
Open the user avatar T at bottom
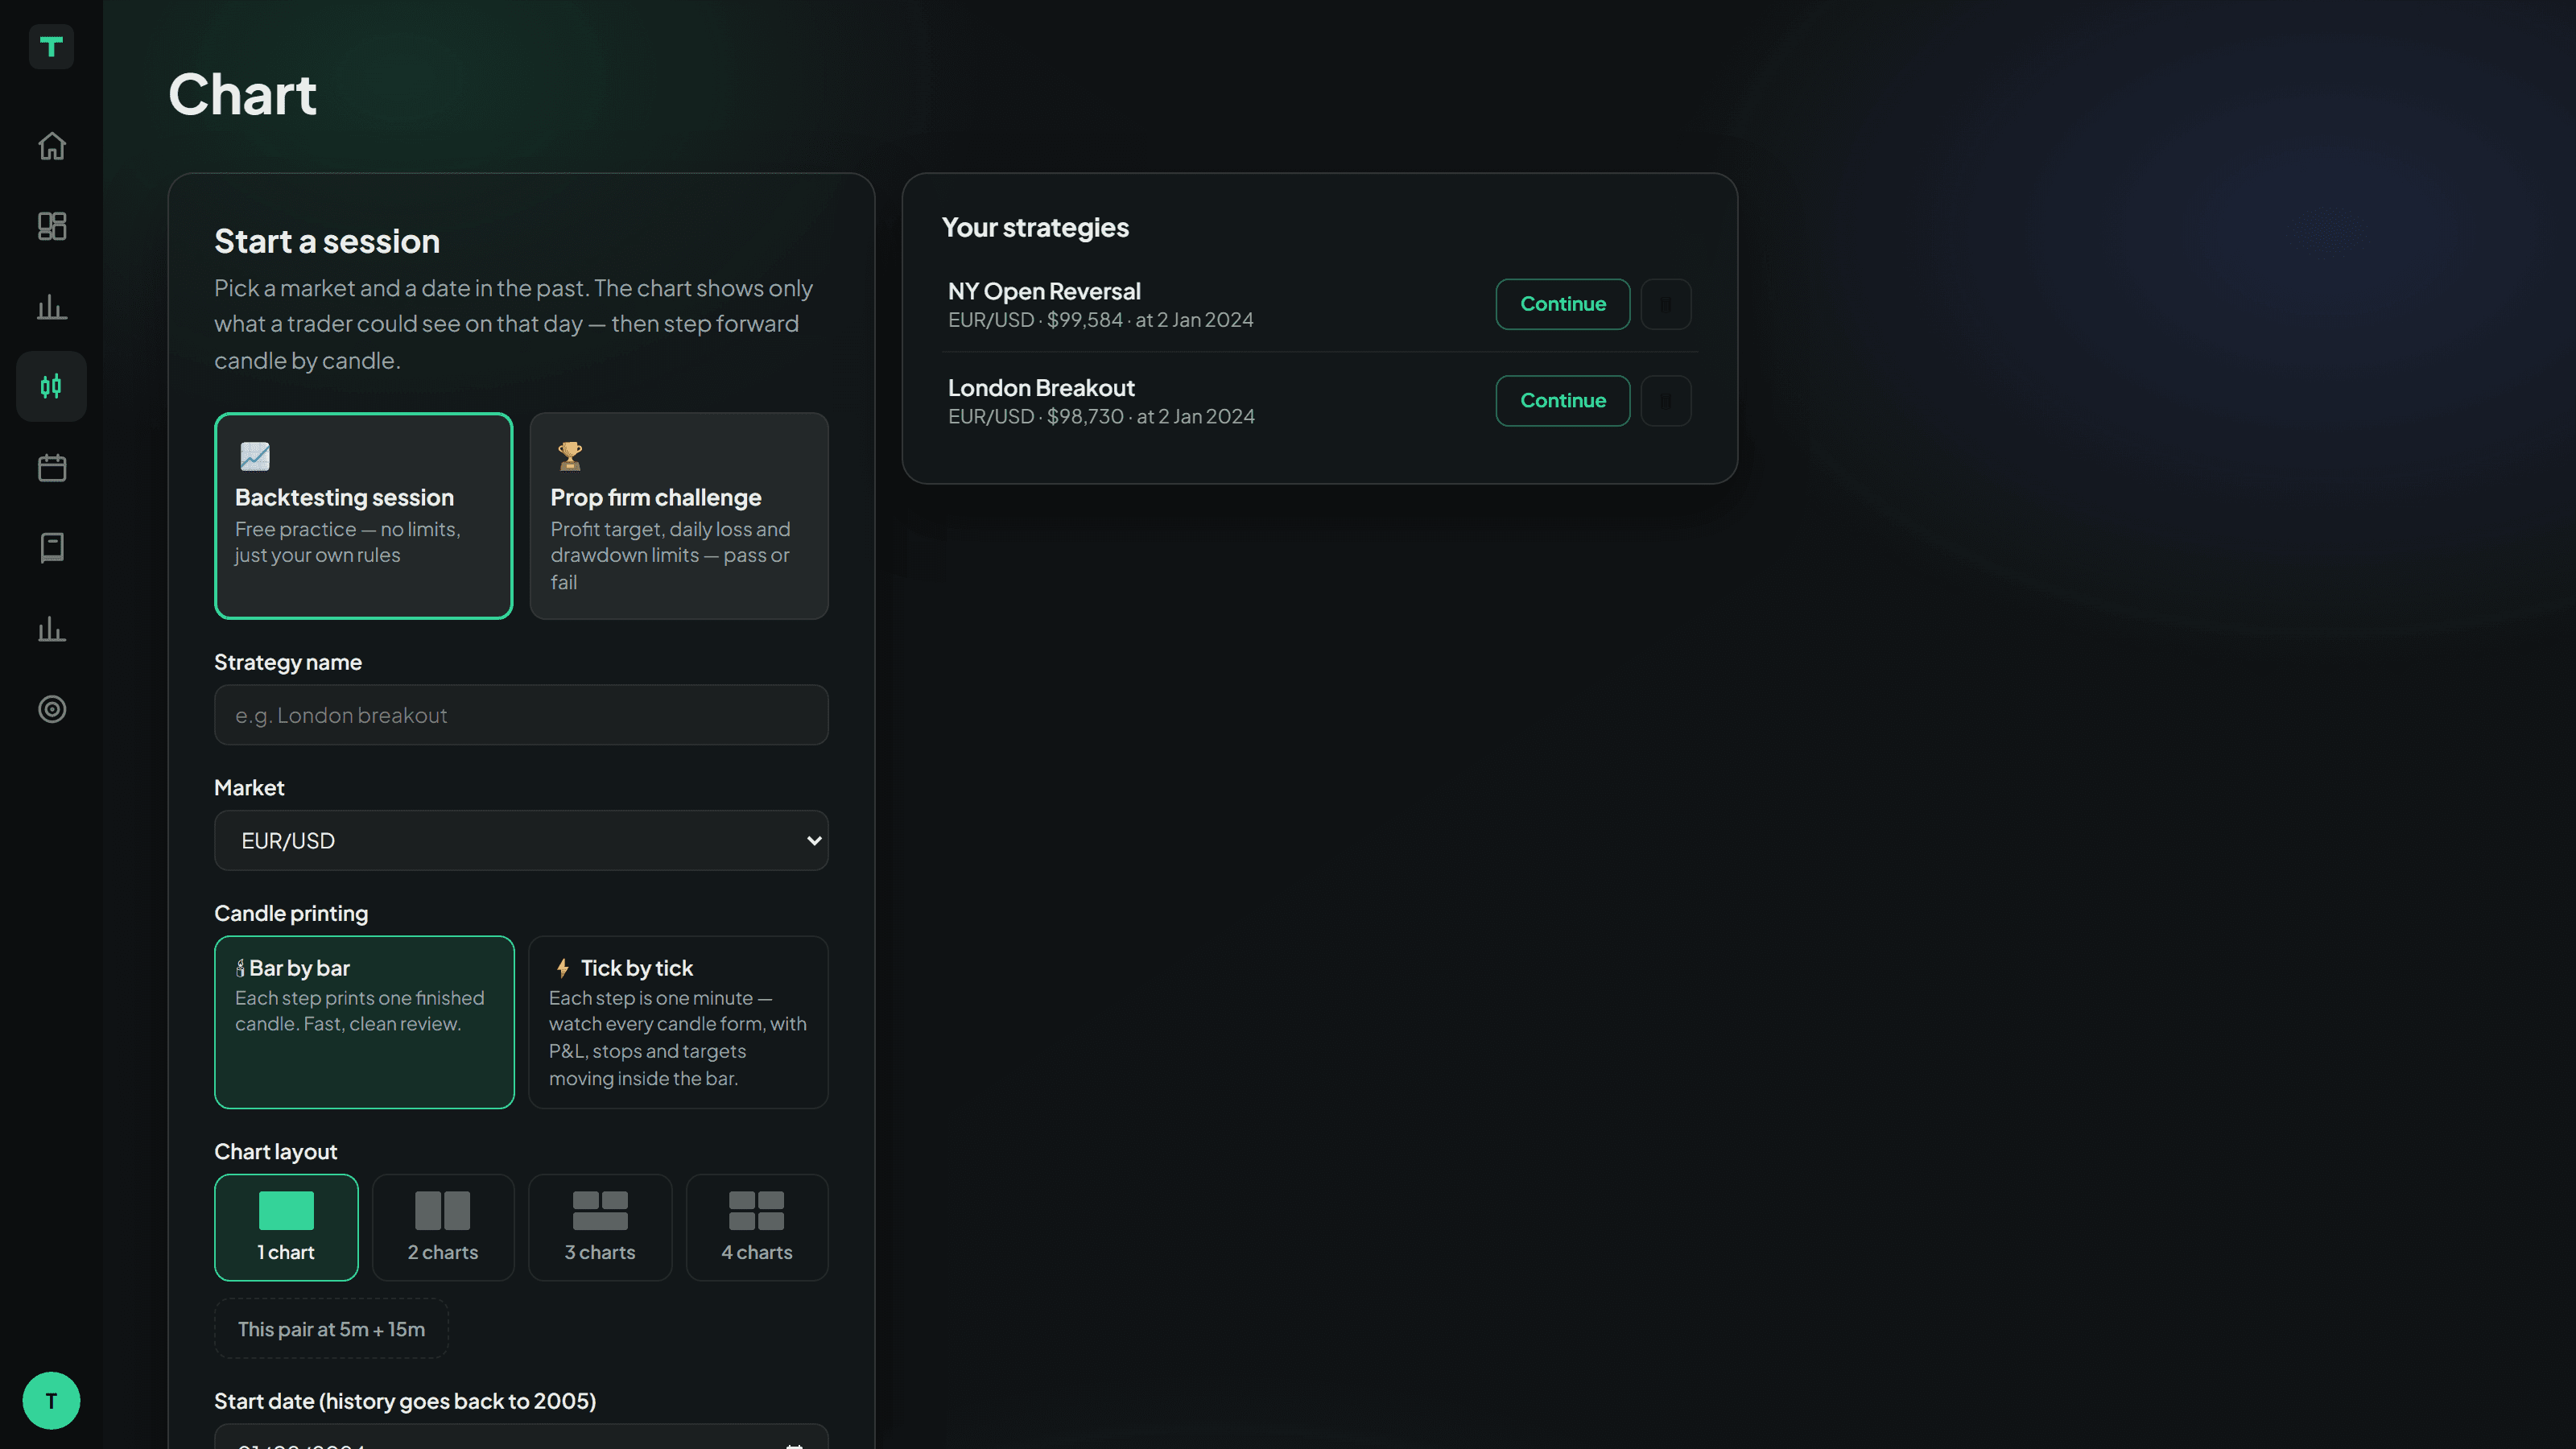51,1400
